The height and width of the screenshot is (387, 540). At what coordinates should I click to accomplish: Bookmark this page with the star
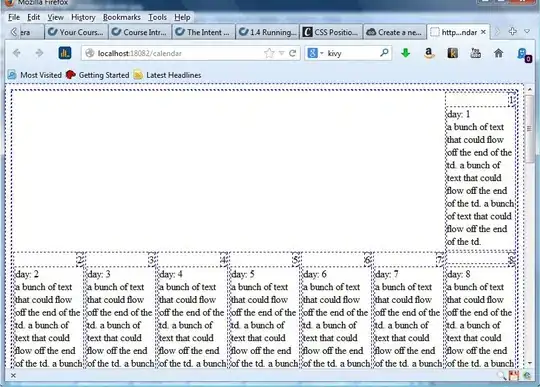[269, 53]
